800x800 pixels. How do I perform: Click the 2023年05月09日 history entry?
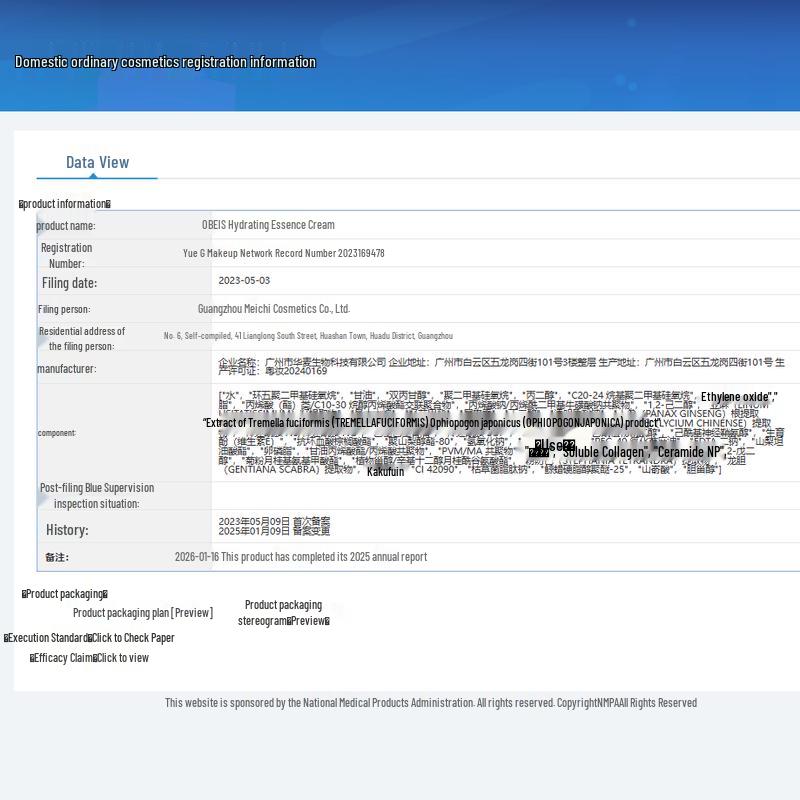pyautogui.click(x=274, y=521)
